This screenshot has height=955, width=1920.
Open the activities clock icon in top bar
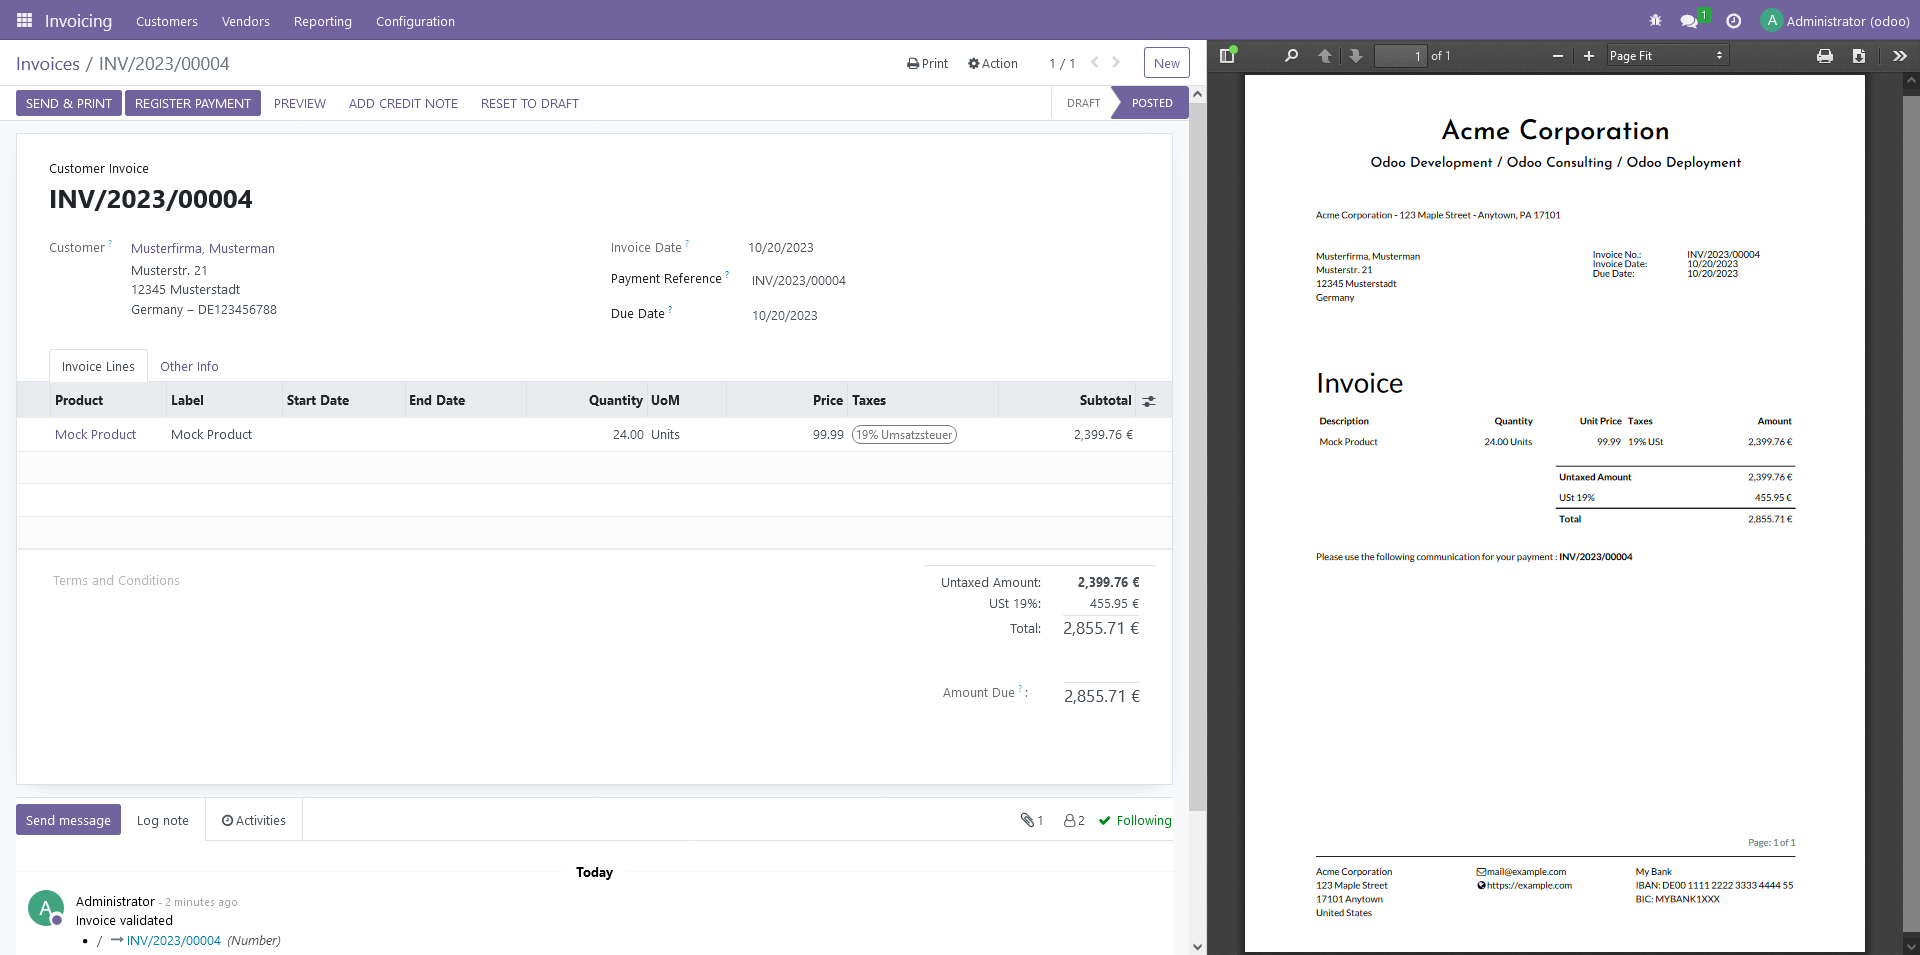(x=1733, y=20)
